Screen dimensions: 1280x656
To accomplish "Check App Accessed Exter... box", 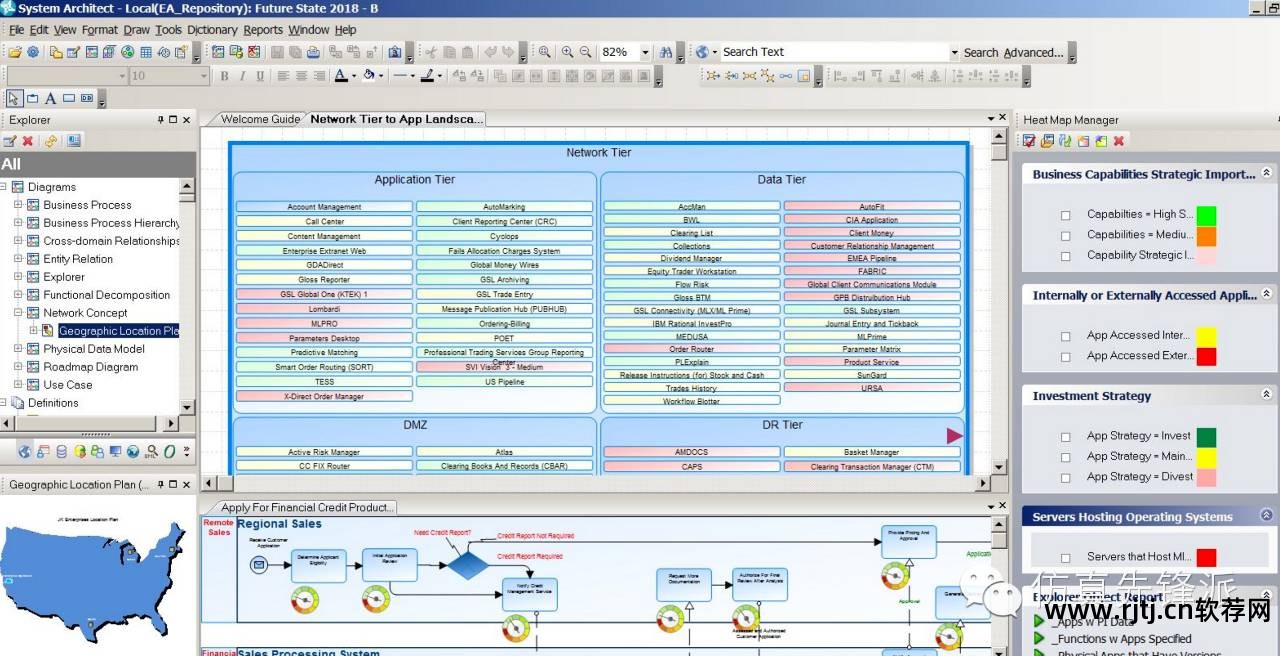I will pos(1065,356).
